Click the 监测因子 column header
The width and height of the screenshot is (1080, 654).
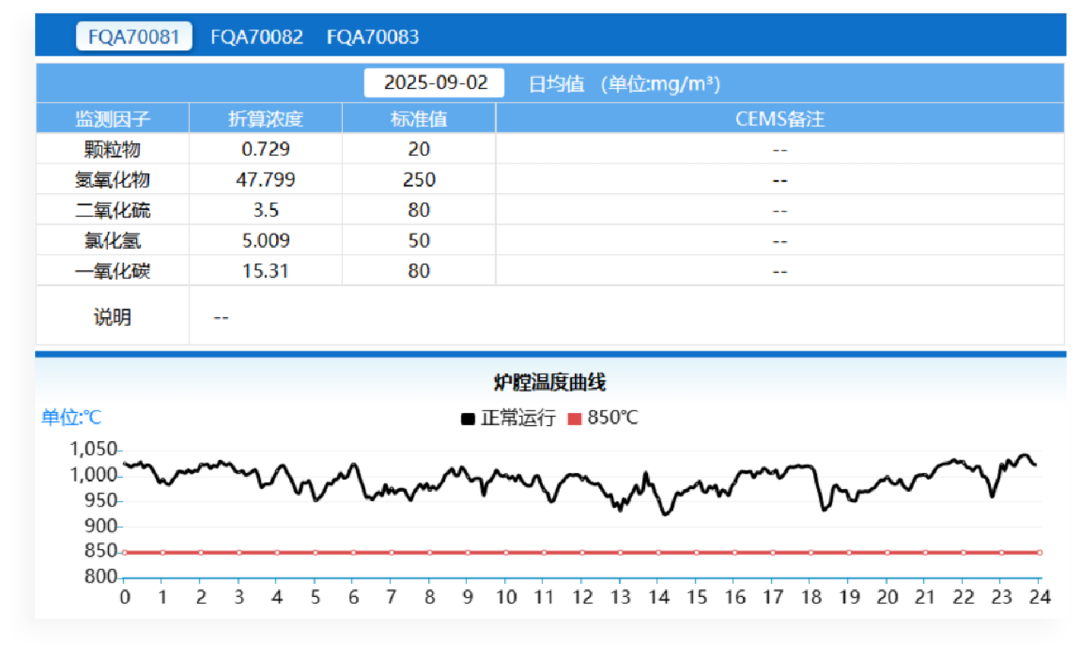click(112, 119)
